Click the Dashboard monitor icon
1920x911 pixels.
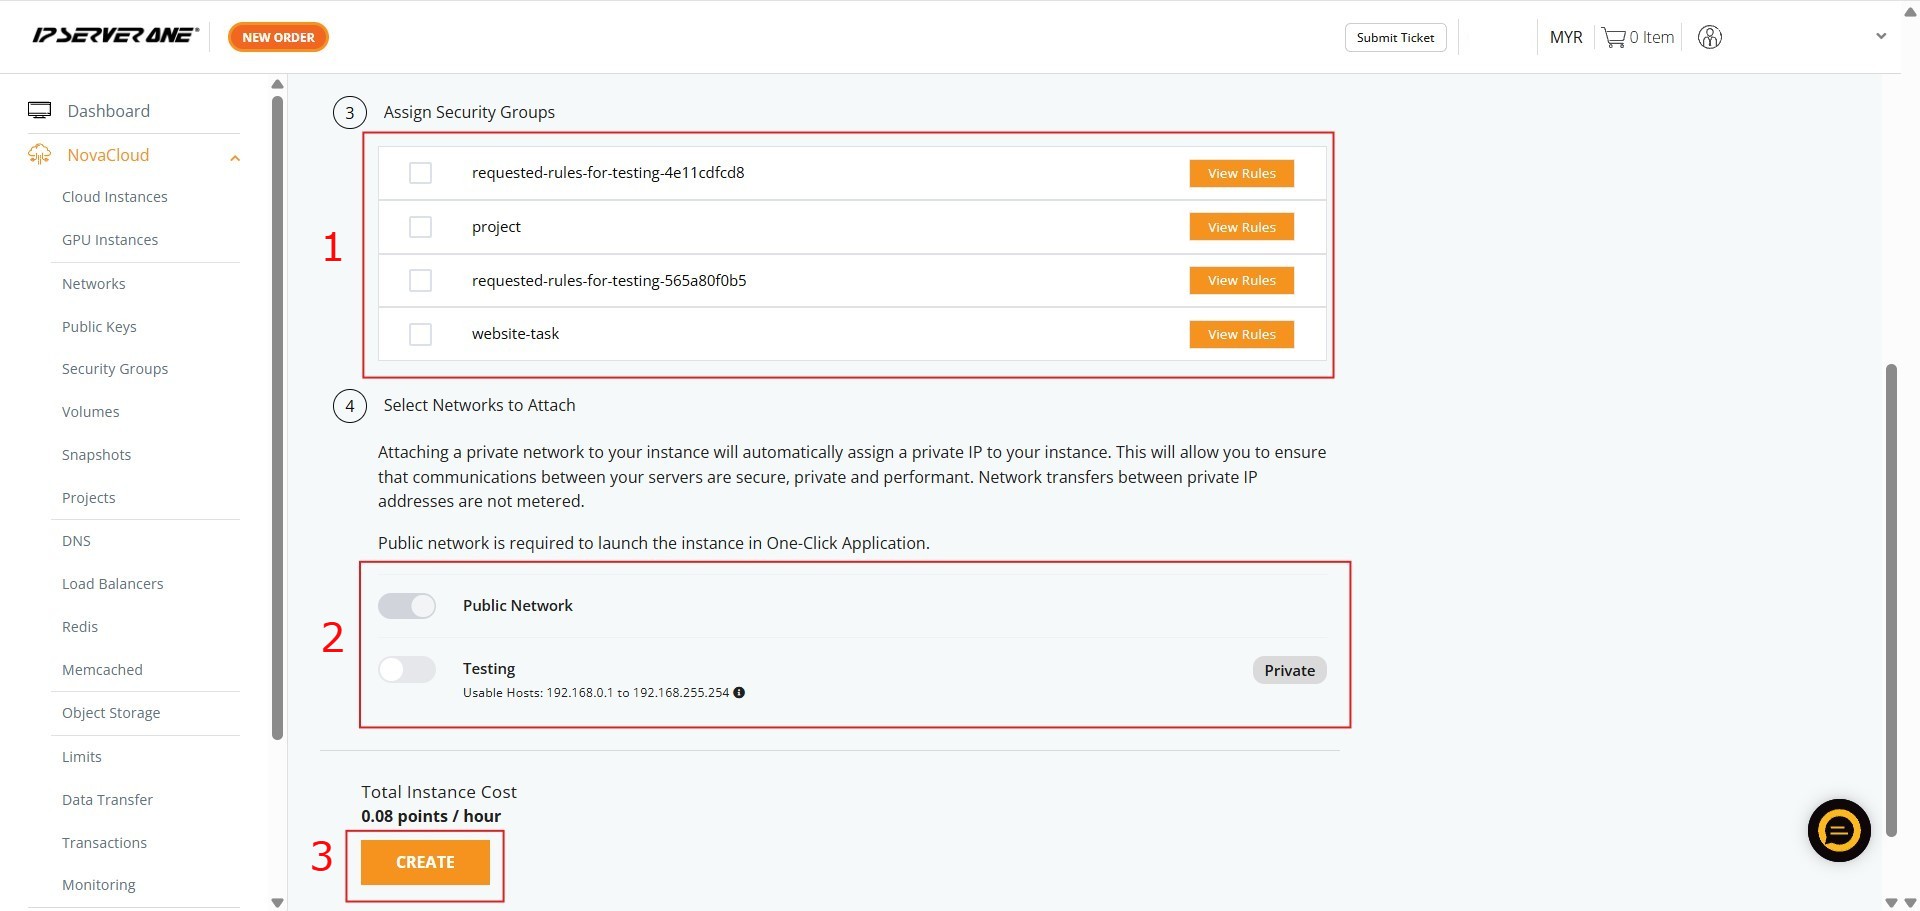(x=40, y=111)
